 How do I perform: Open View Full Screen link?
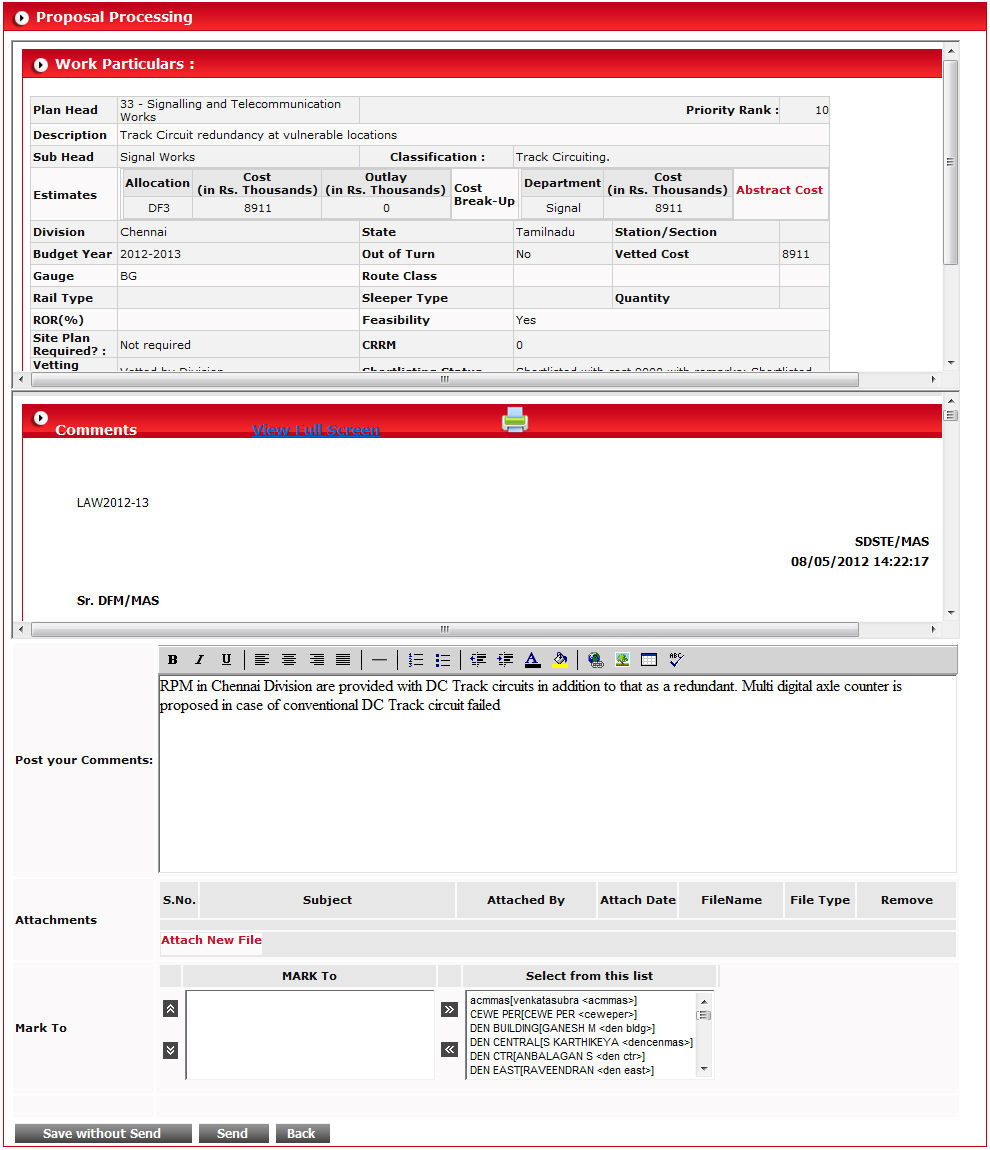pyautogui.click(x=316, y=430)
